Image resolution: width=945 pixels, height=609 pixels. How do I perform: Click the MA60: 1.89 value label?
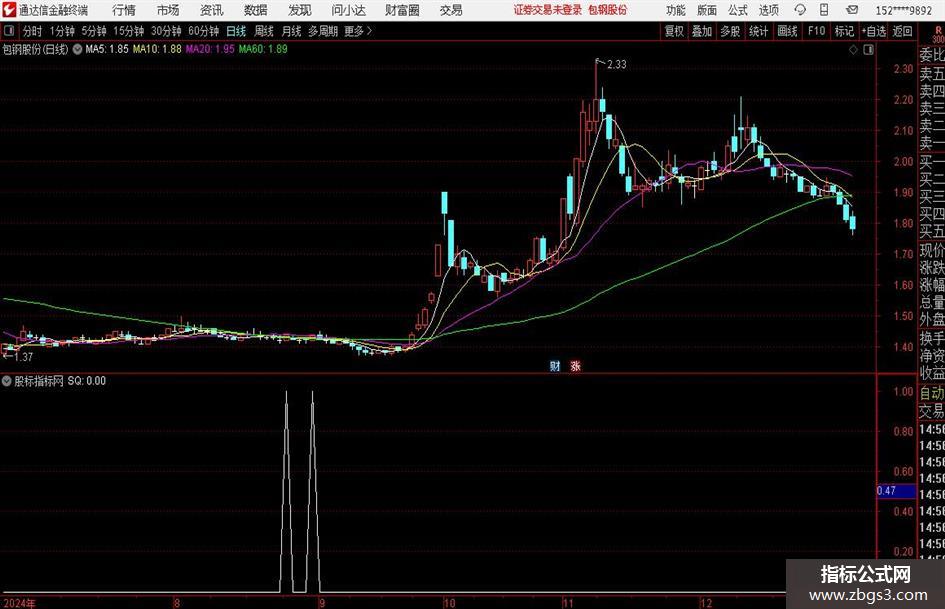[x=263, y=49]
